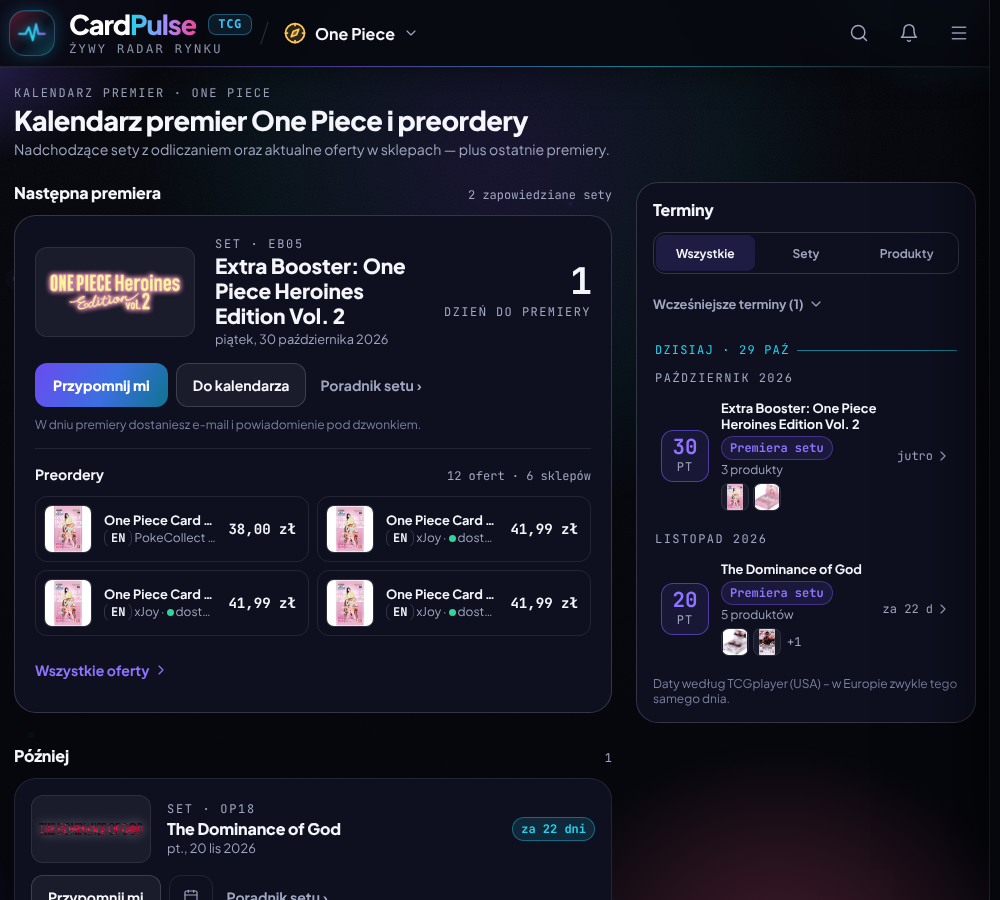Click the ONE PIECE Heroines Edition set logo
This screenshot has width=1000, height=900.
pyautogui.click(x=115, y=292)
